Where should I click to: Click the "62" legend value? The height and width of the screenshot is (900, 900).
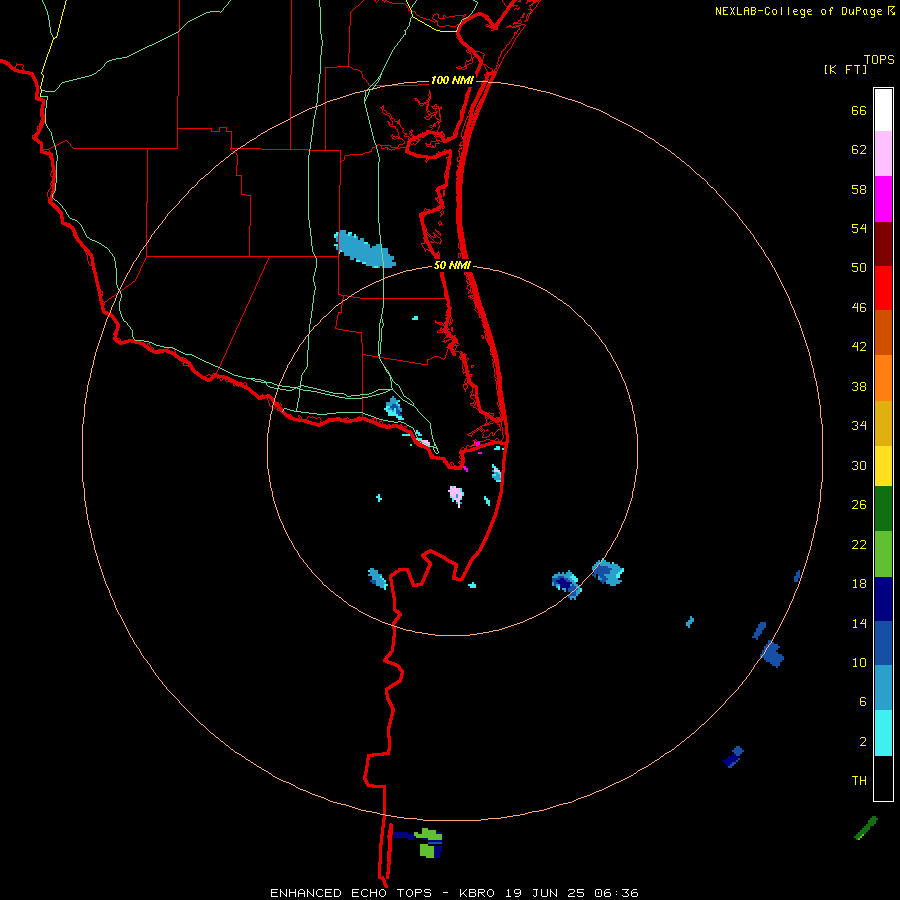pos(859,150)
